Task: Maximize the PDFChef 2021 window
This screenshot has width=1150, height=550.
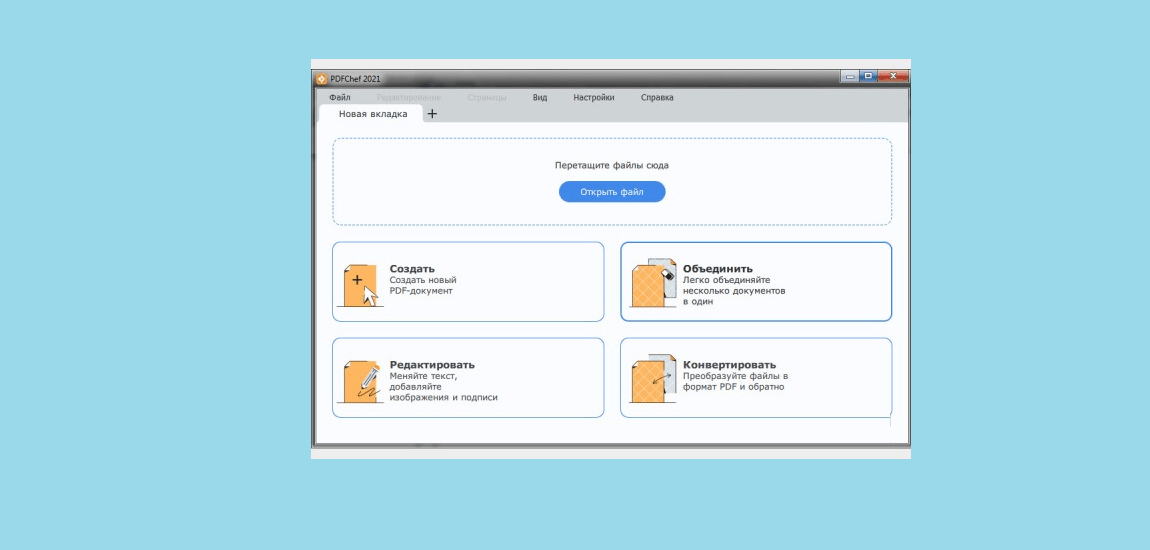Action: coord(868,76)
